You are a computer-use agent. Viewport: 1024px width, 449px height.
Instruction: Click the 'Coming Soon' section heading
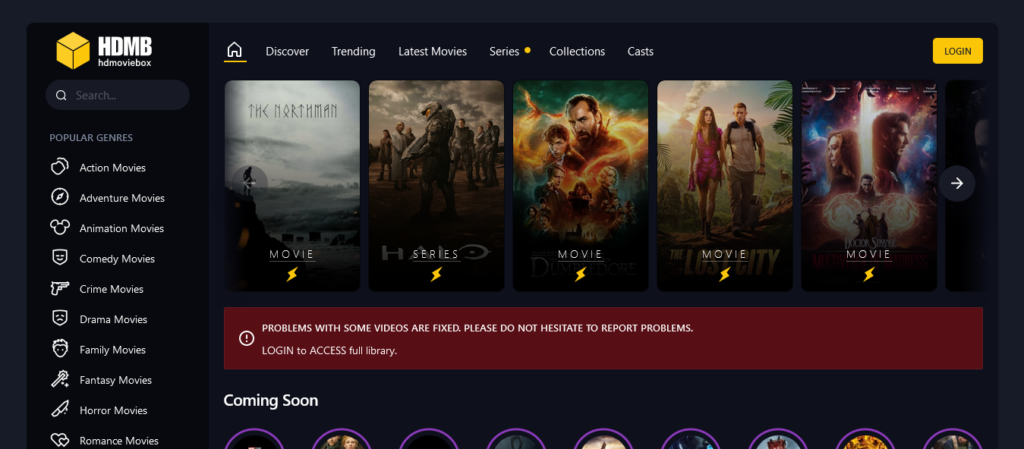click(270, 400)
